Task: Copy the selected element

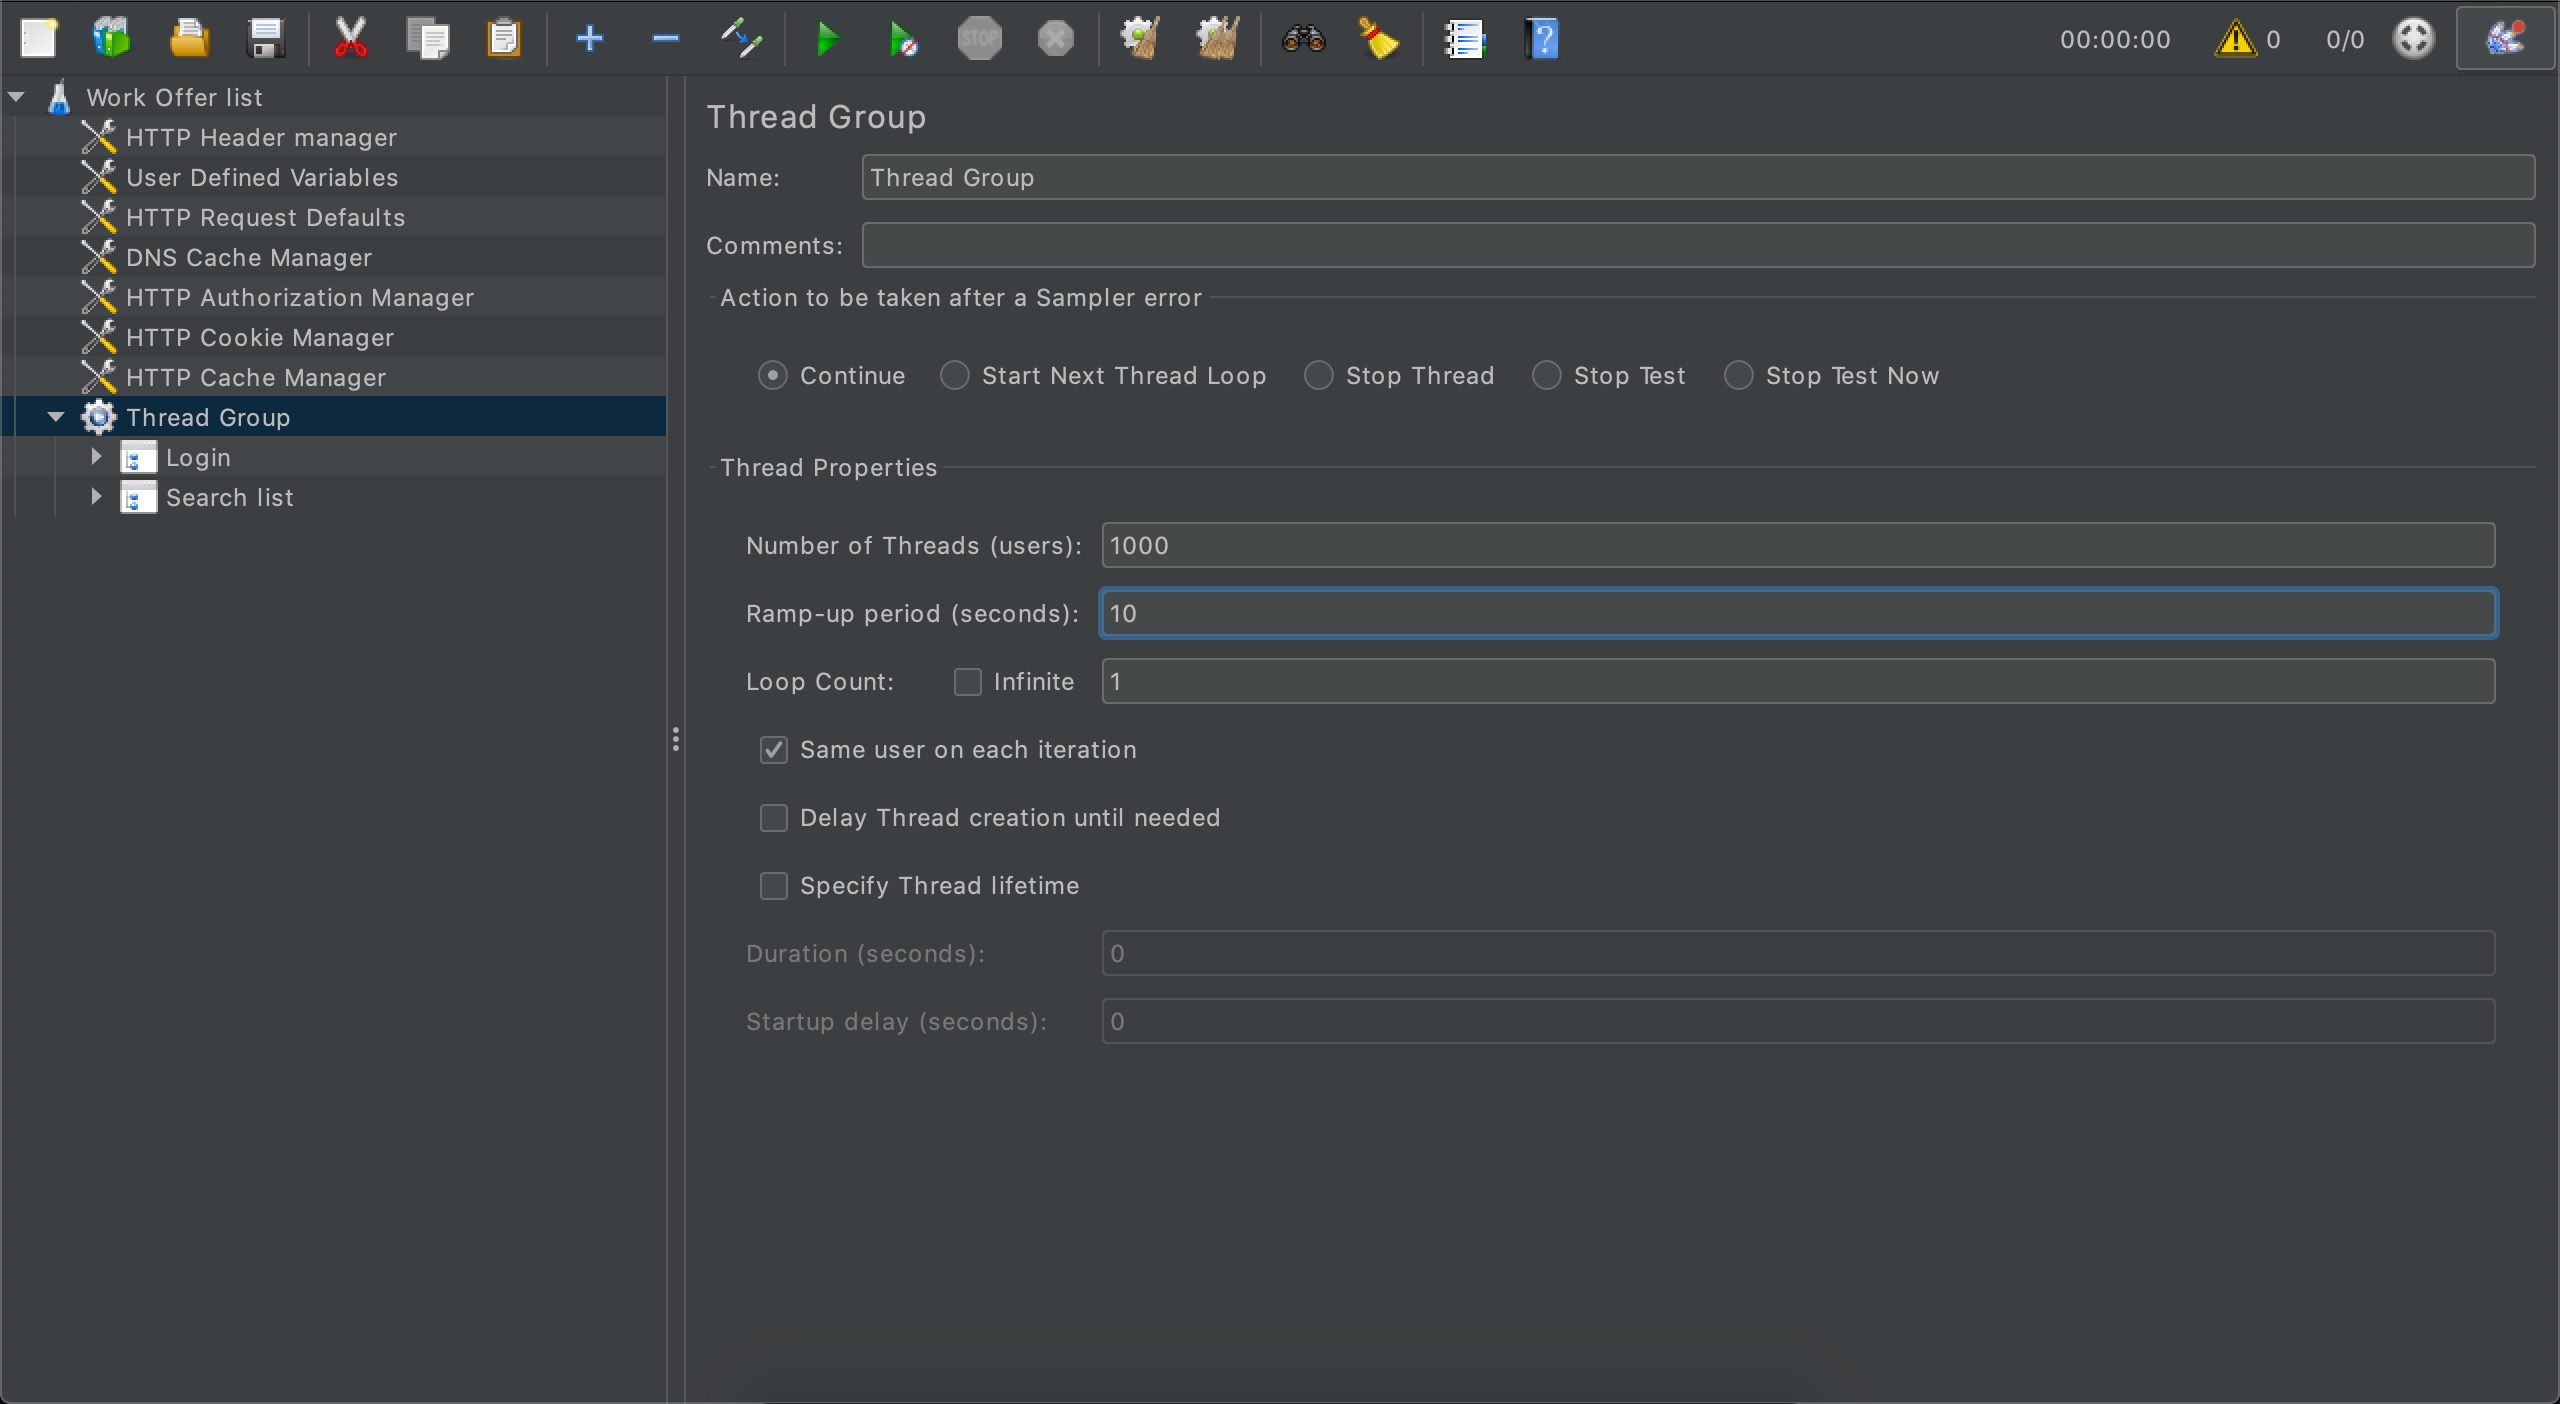Action: [428, 39]
